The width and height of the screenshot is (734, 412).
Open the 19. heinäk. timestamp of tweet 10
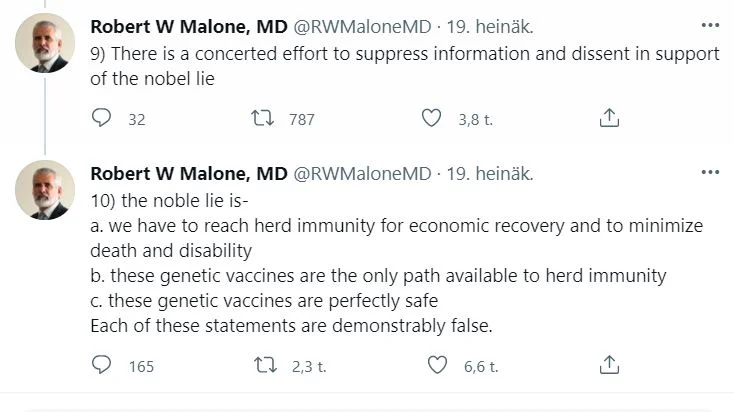coord(489,173)
